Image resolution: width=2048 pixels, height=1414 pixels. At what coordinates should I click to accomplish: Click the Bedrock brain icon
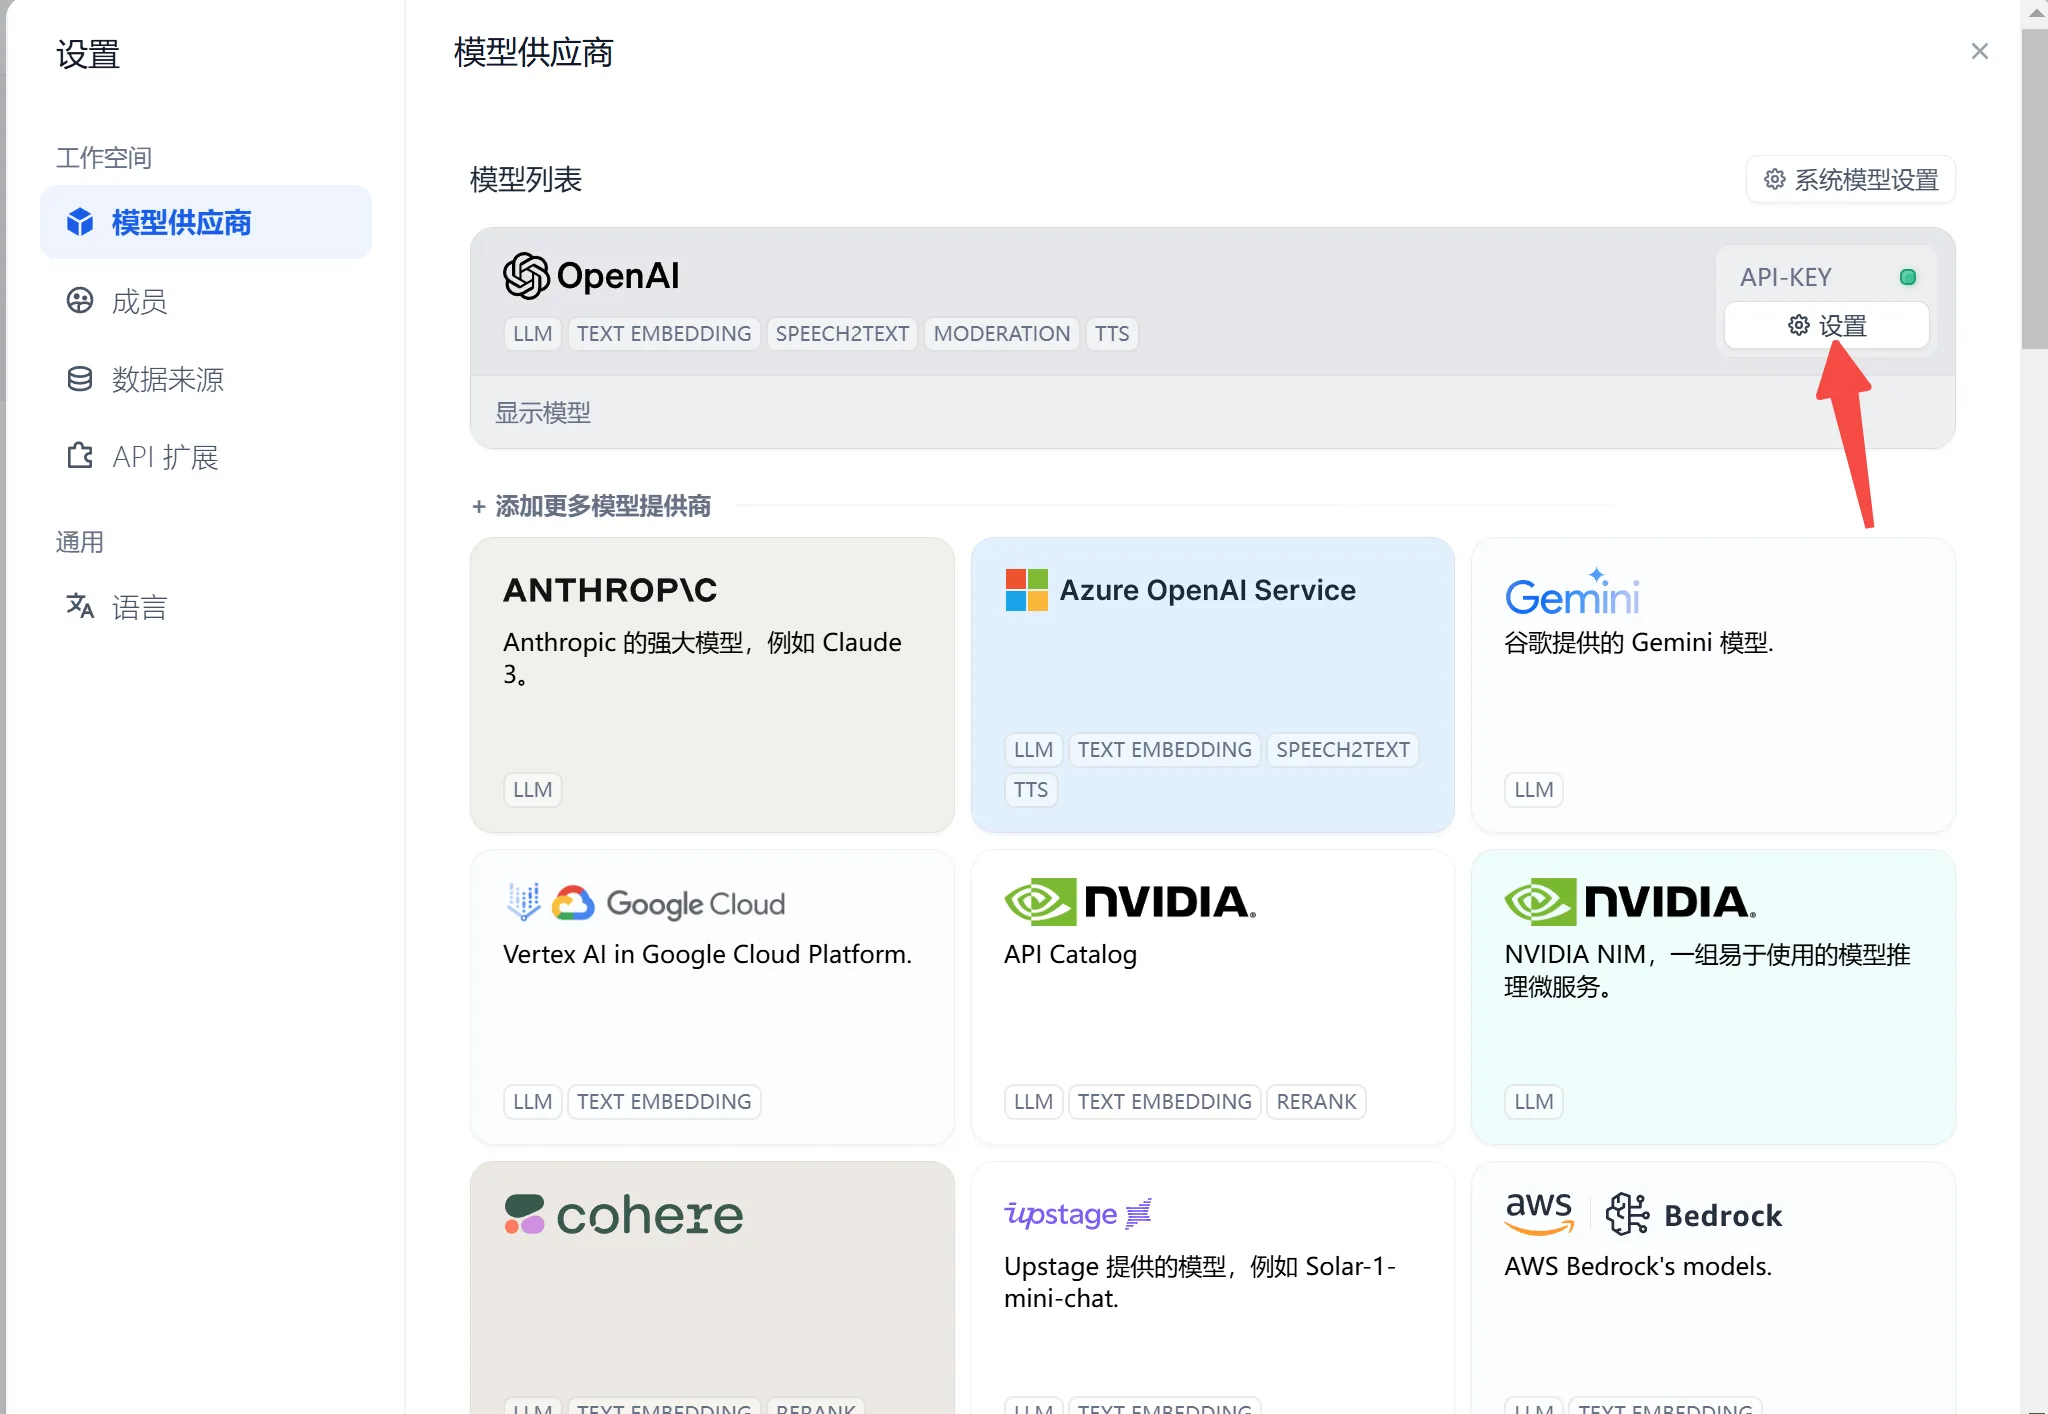1627,1214
